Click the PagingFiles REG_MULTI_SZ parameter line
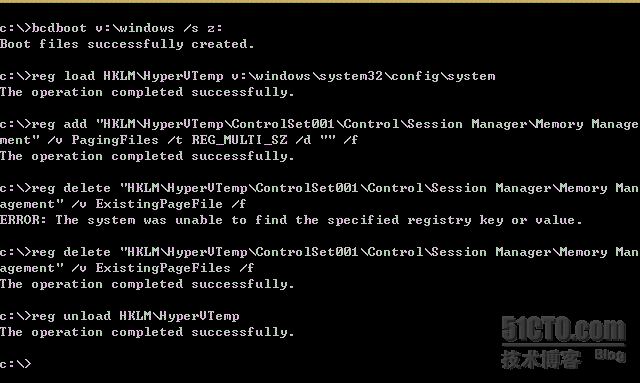640x383 pixels. 179,140
